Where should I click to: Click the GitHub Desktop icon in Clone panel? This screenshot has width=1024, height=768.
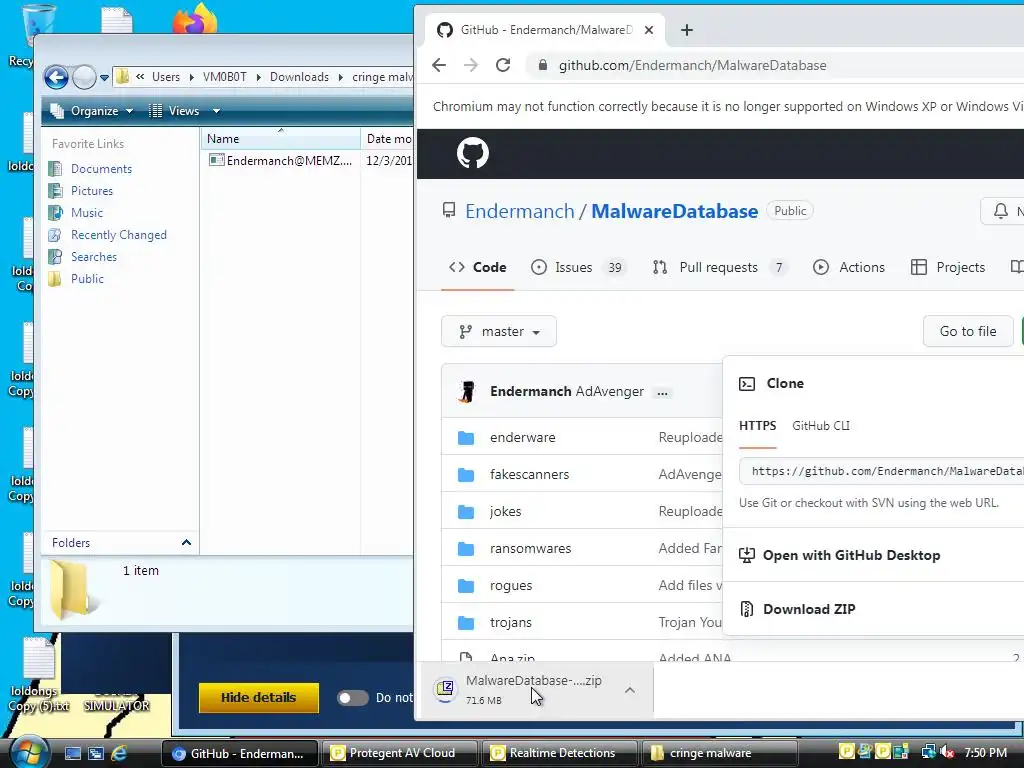746,555
